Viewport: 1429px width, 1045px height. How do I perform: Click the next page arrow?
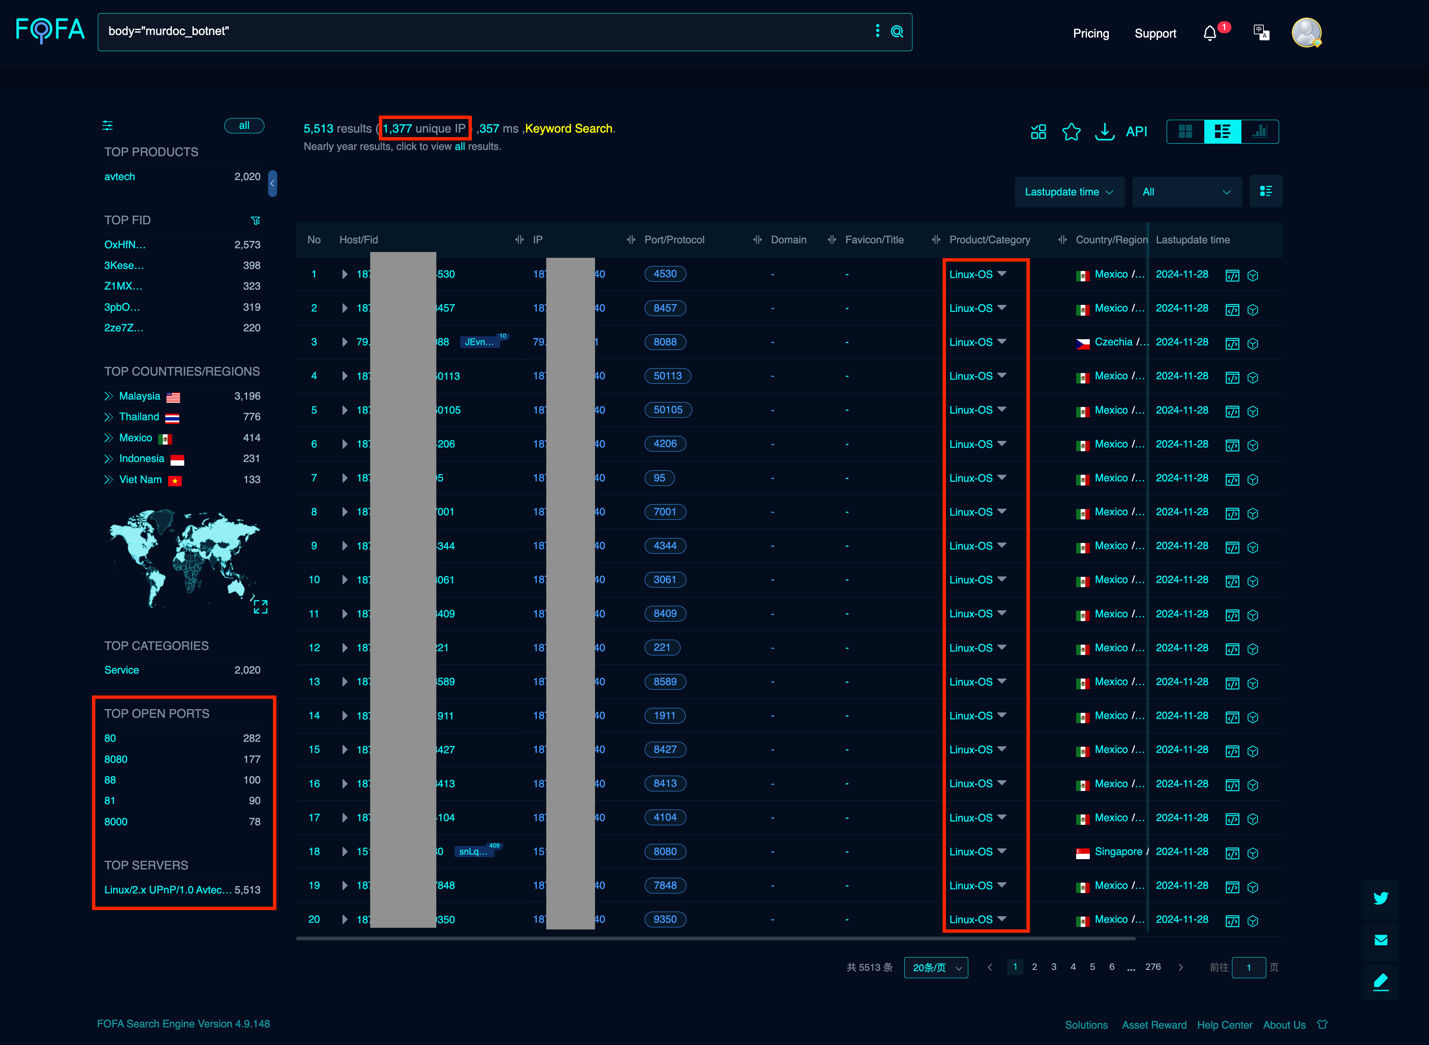1181,968
